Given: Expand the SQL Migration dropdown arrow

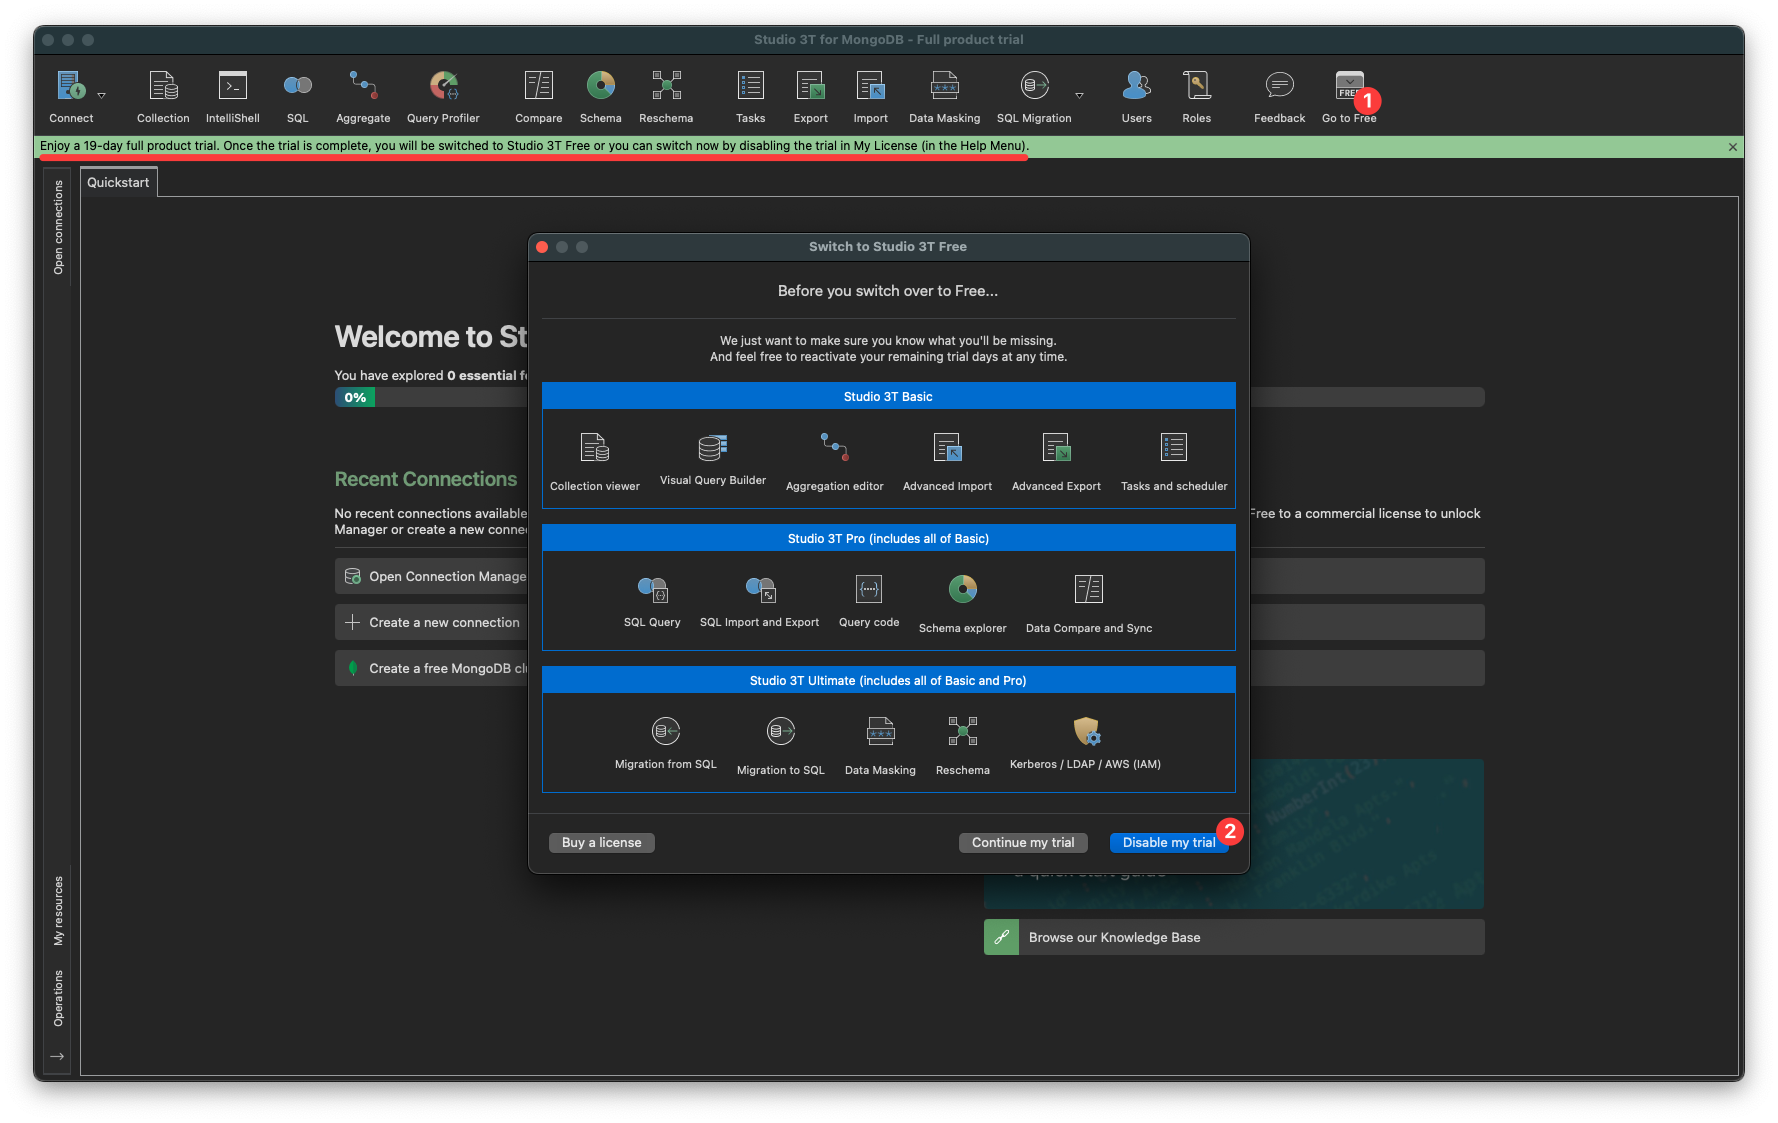Looking at the screenshot, I should (1079, 96).
